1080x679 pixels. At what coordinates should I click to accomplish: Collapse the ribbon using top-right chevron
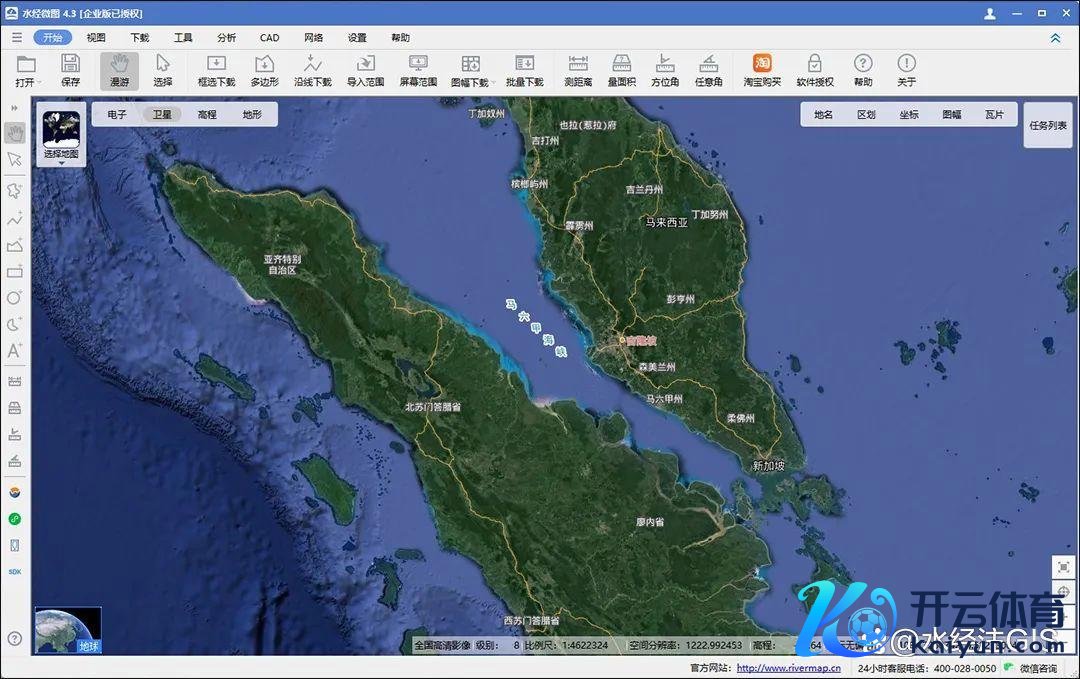click(x=1055, y=38)
